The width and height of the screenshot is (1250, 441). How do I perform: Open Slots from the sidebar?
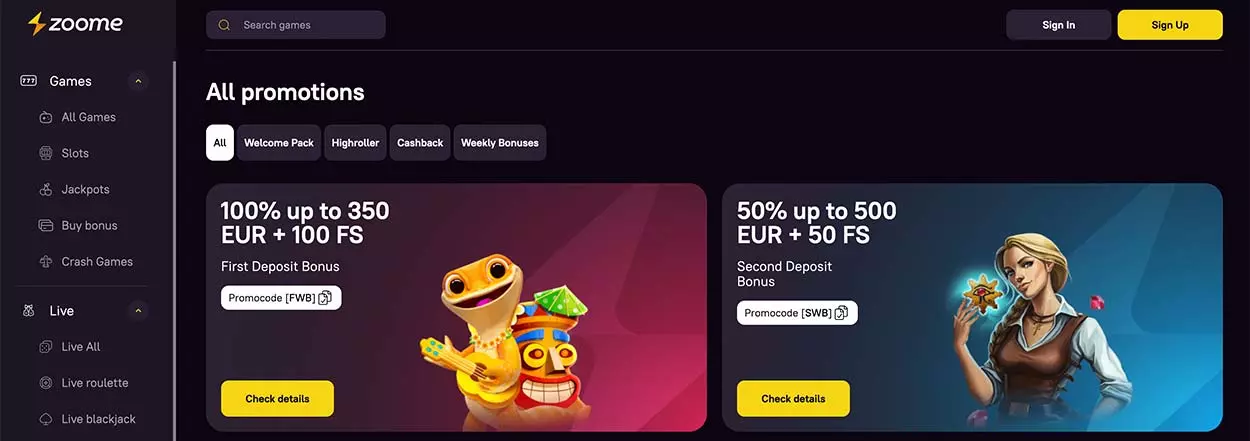point(75,153)
